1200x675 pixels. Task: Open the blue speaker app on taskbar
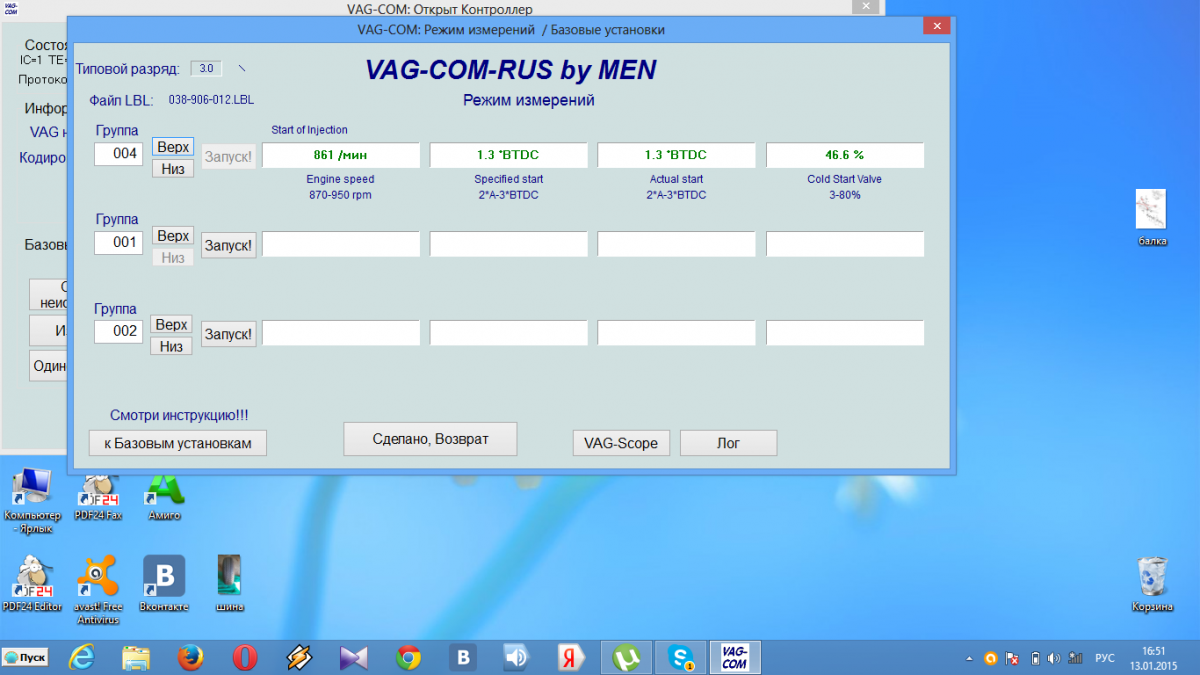517,657
